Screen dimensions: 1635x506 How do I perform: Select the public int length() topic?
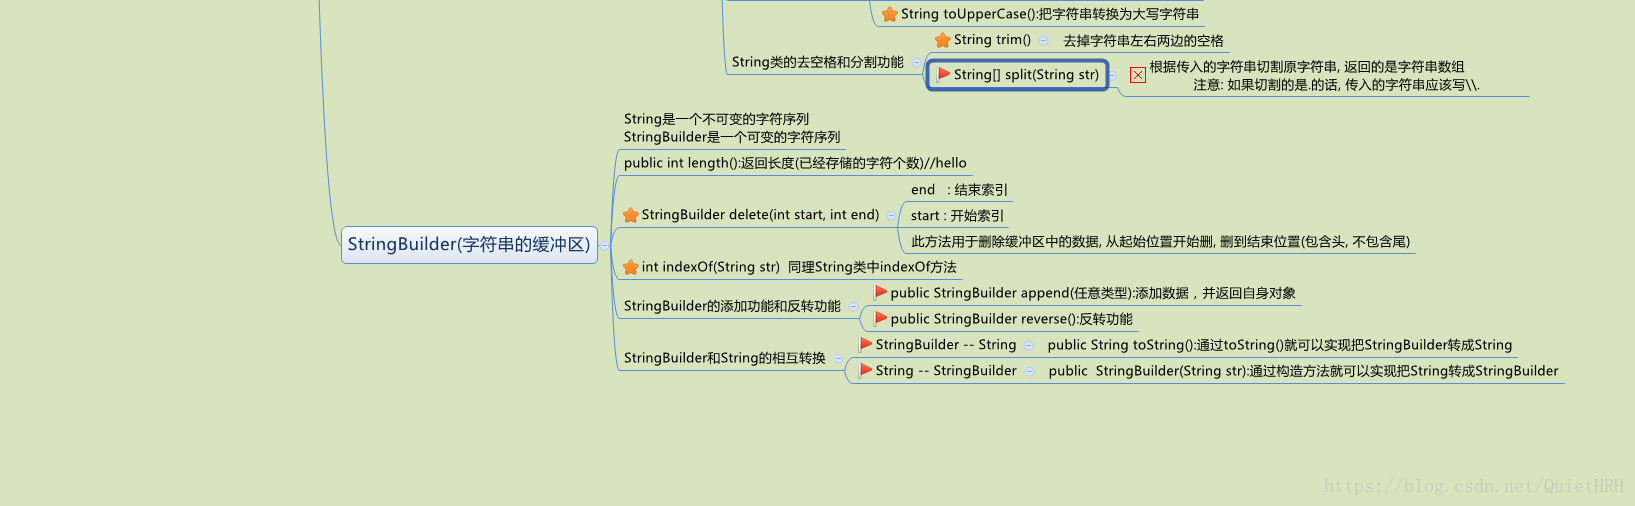(795, 163)
